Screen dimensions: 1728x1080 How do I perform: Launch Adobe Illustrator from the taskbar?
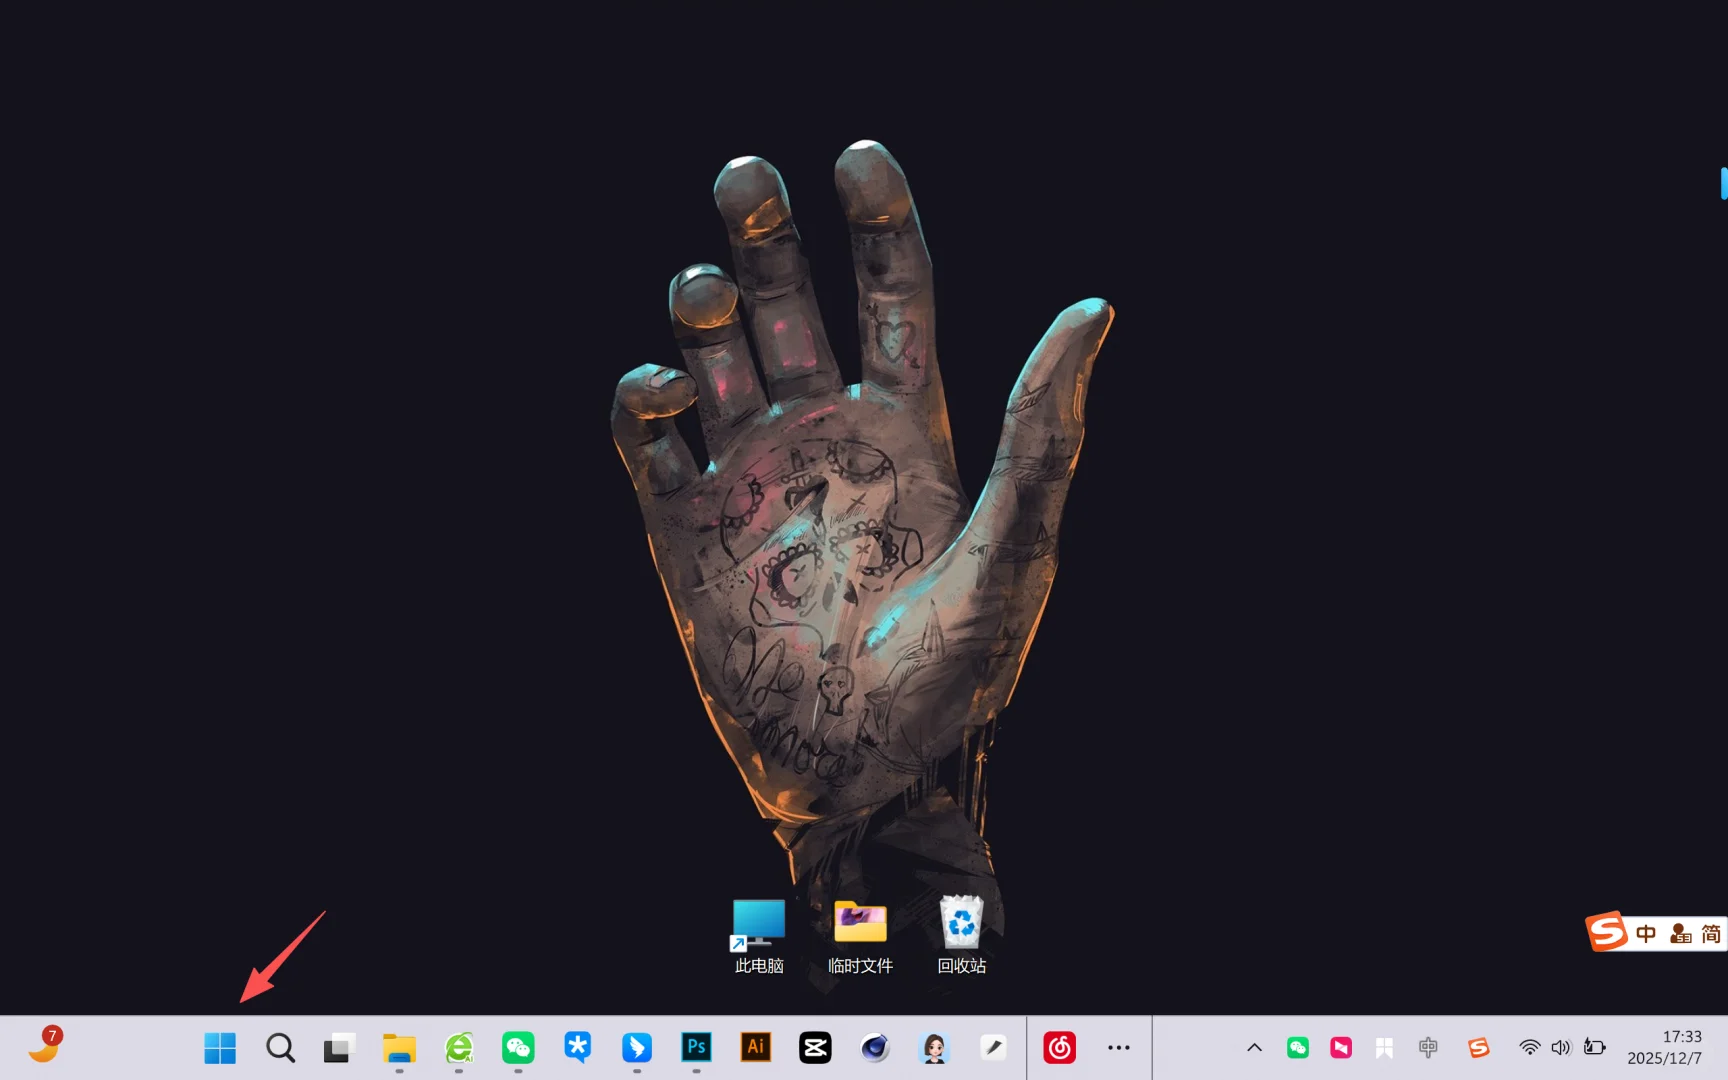[x=756, y=1047]
